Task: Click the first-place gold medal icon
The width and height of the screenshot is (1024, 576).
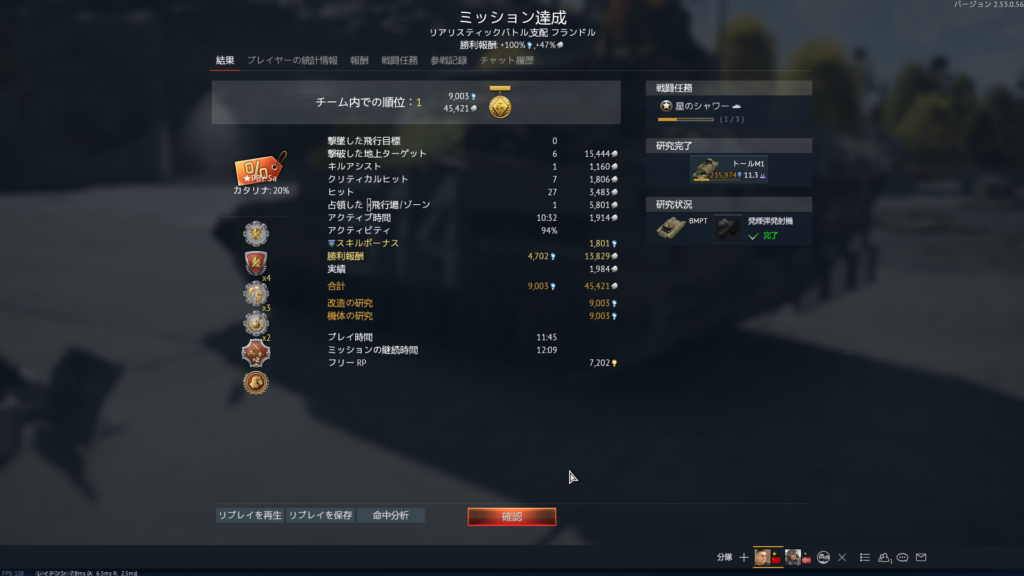Action: click(500, 103)
